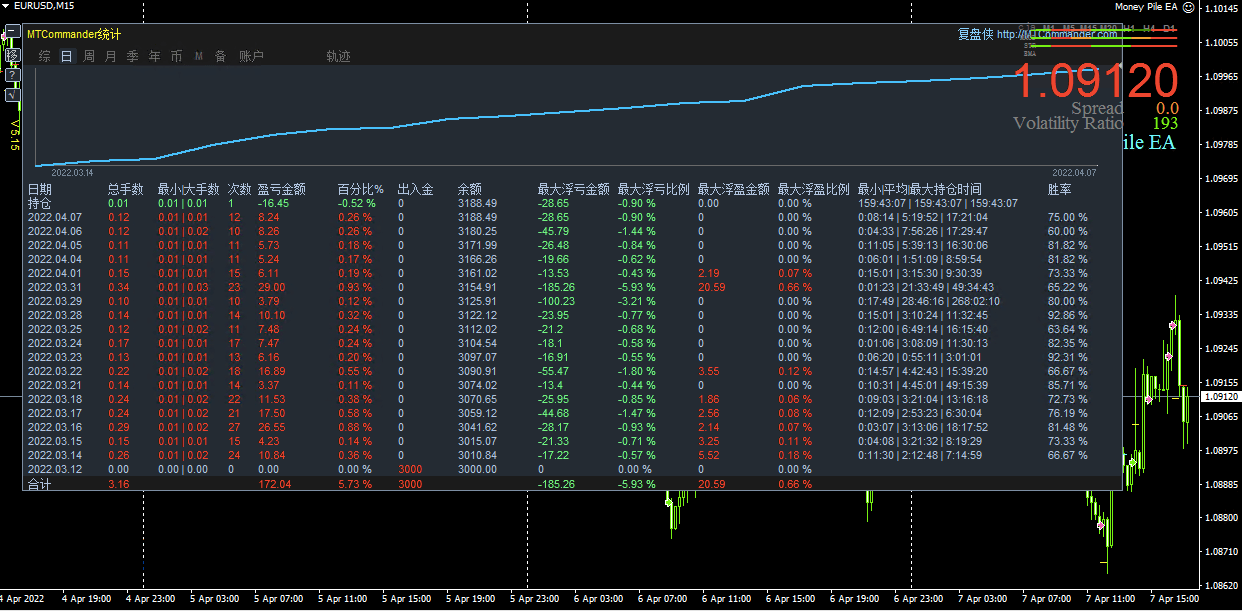The height and width of the screenshot is (612, 1242).
Task: Switch to the 账户 account tab
Action: pos(251,56)
